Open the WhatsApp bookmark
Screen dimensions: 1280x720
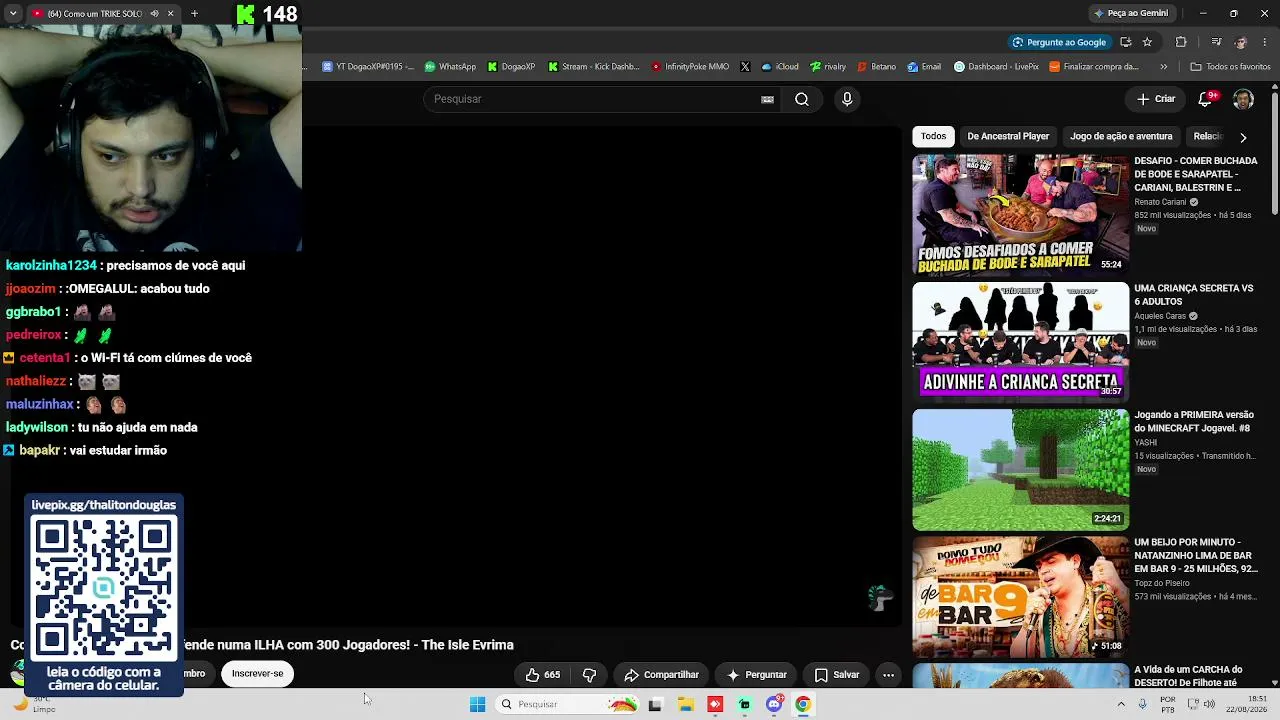tap(450, 67)
